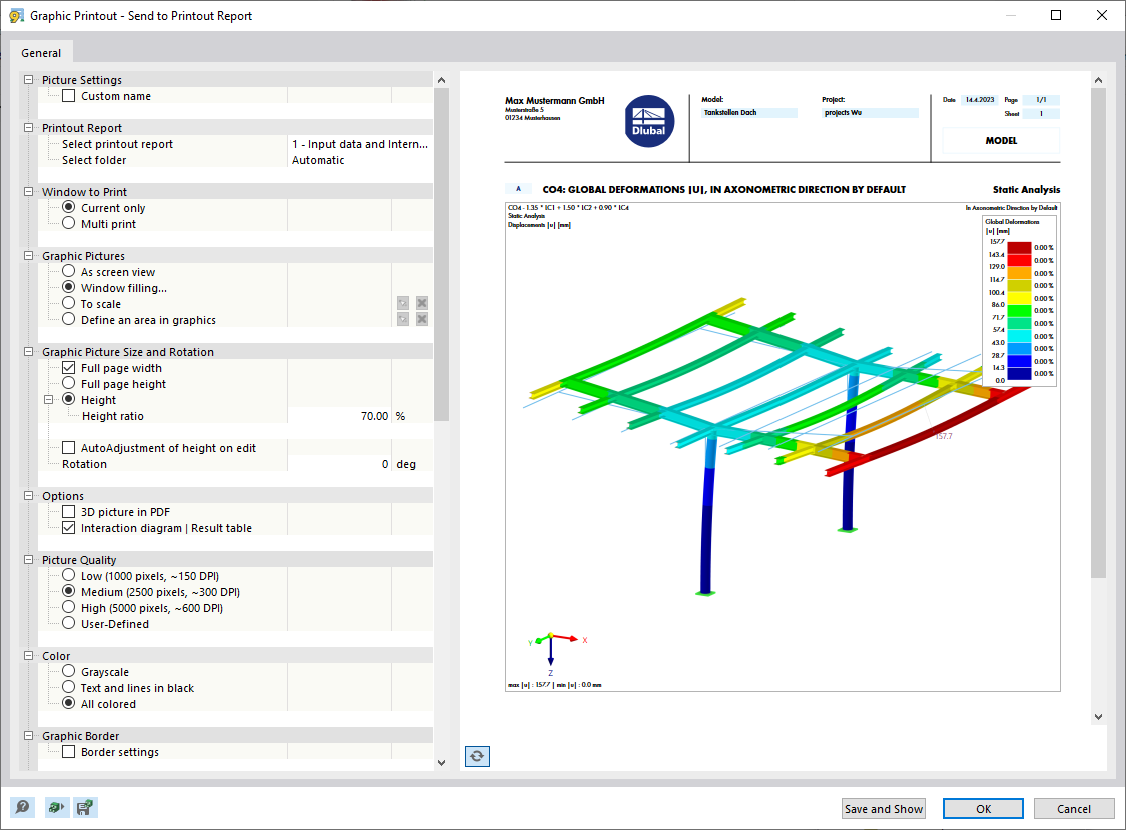The height and width of the screenshot is (830, 1126).
Task: Click the settings panel scroll up arrow
Action: coord(441,80)
